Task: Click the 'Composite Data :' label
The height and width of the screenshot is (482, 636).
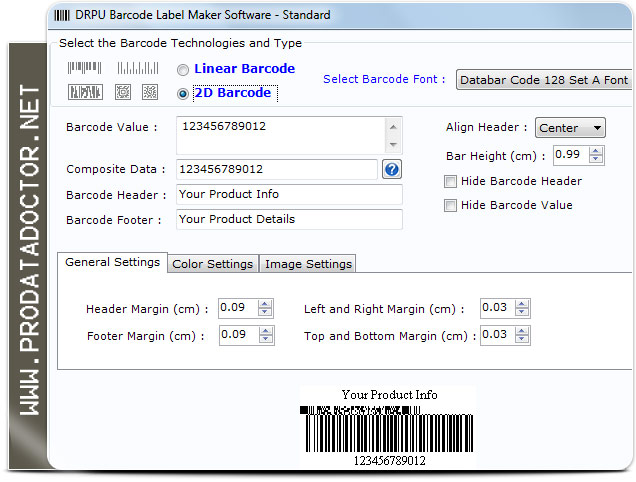Action: pos(116,169)
